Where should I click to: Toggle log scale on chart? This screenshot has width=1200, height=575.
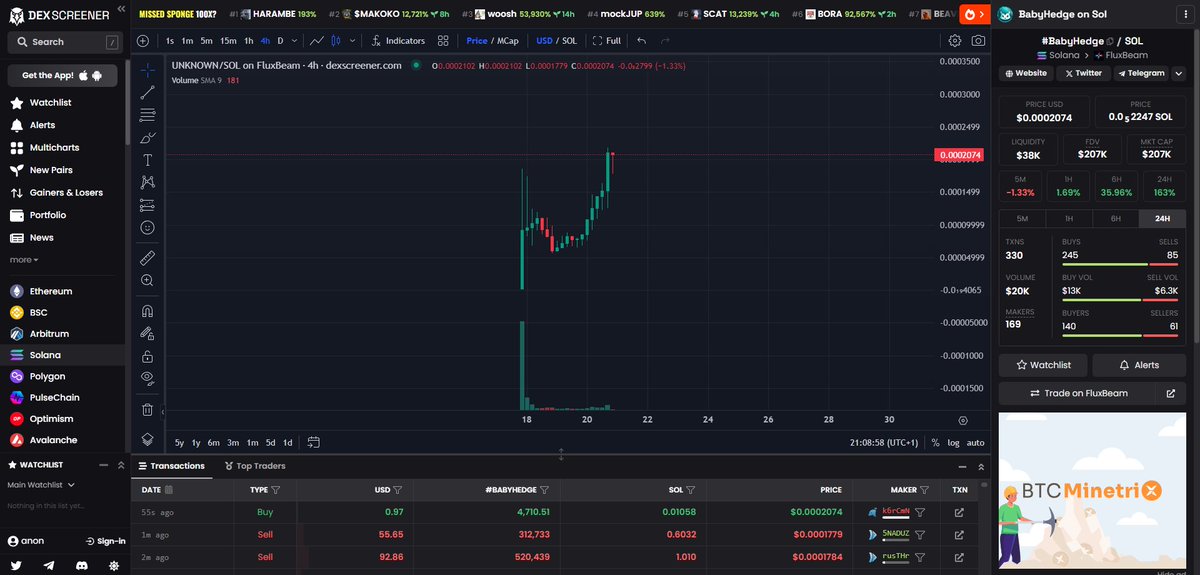[x=953, y=442]
